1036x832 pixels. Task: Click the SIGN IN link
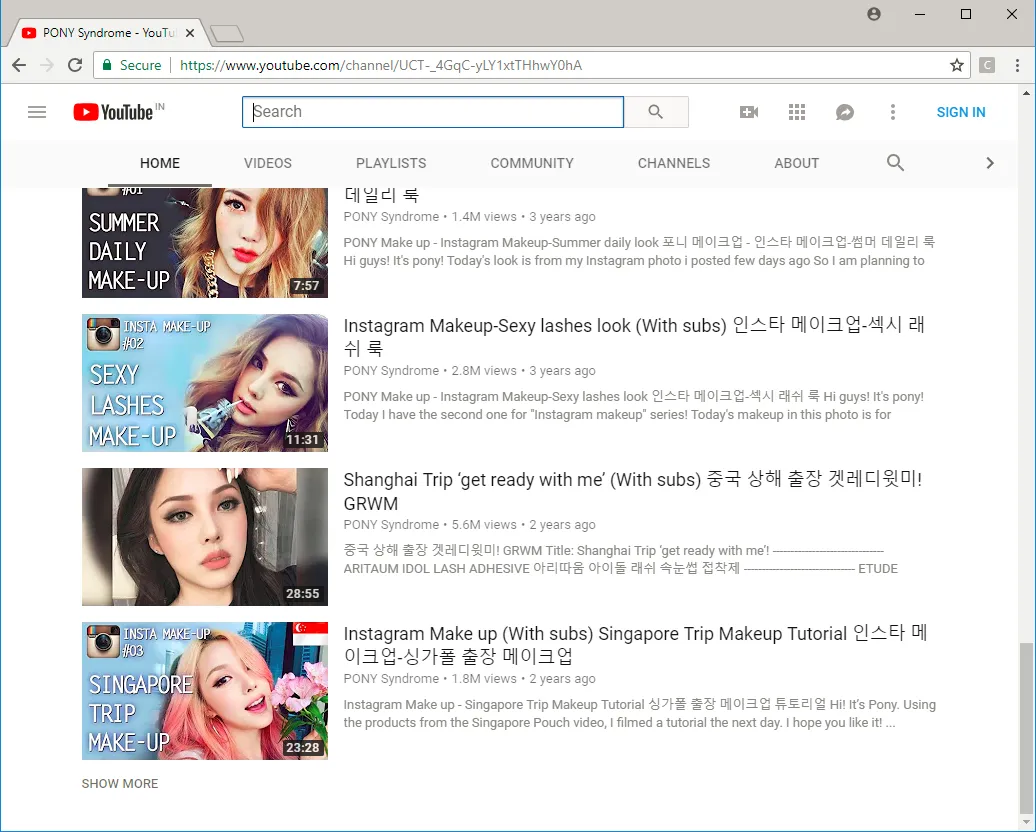coord(961,112)
